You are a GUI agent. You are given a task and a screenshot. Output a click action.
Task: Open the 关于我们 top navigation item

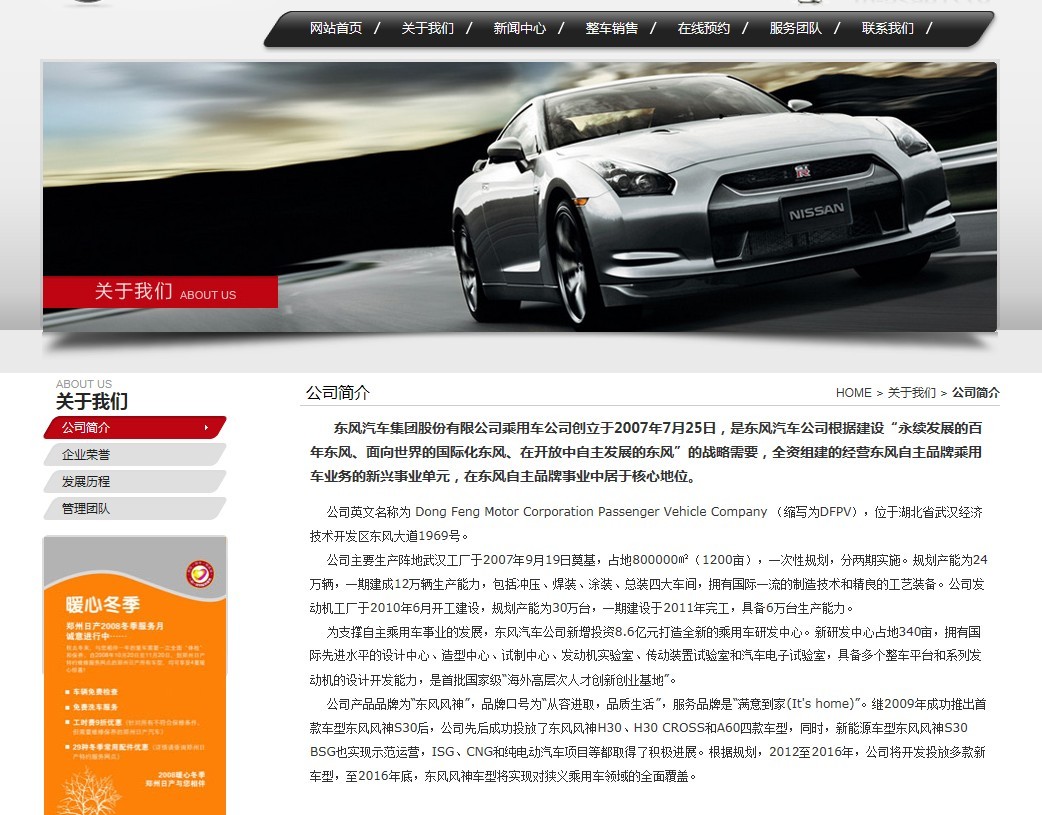click(x=427, y=28)
